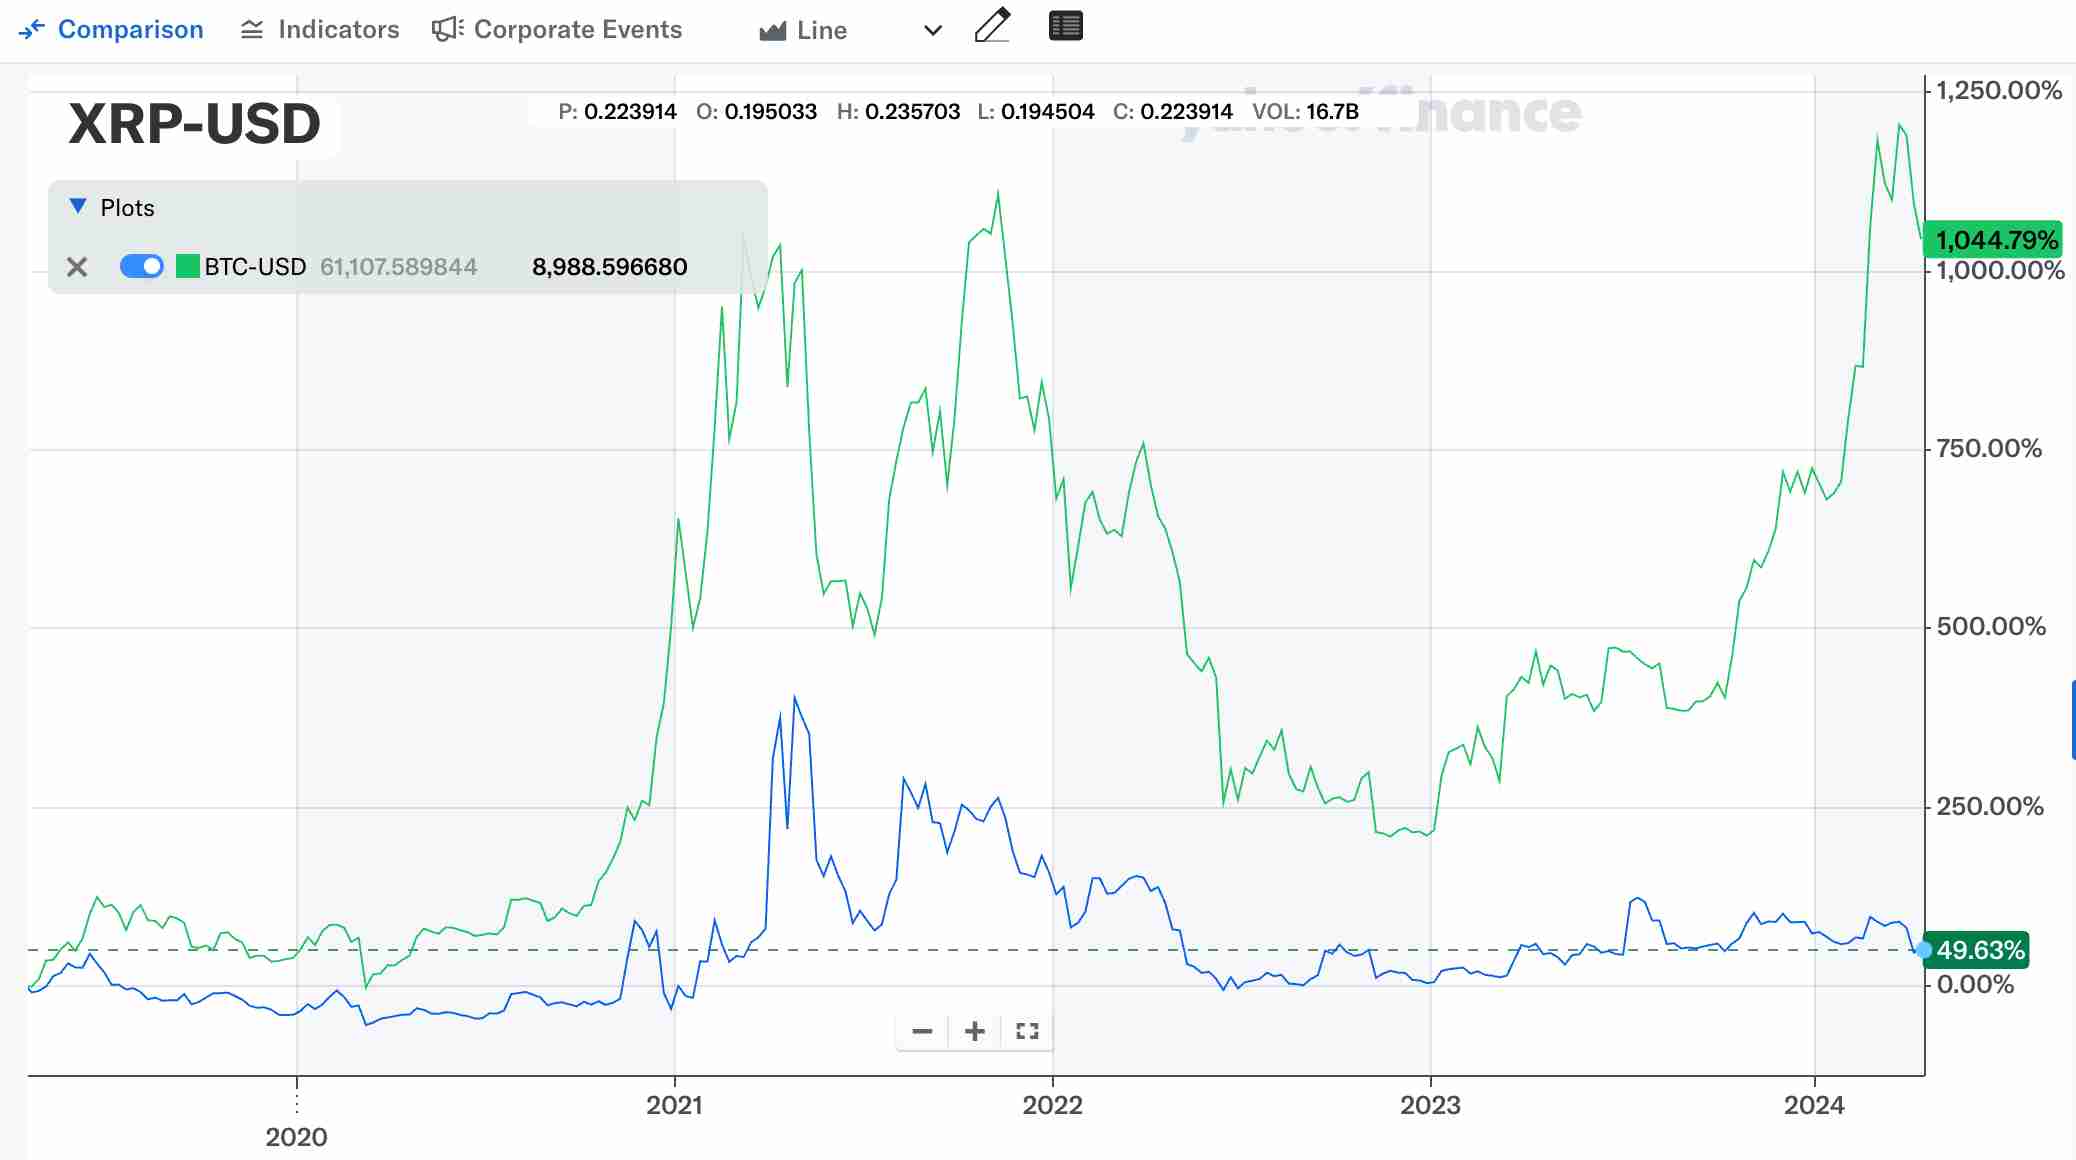Click the Comparison arrows icon
The height and width of the screenshot is (1160, 2076).
(31, 30)
